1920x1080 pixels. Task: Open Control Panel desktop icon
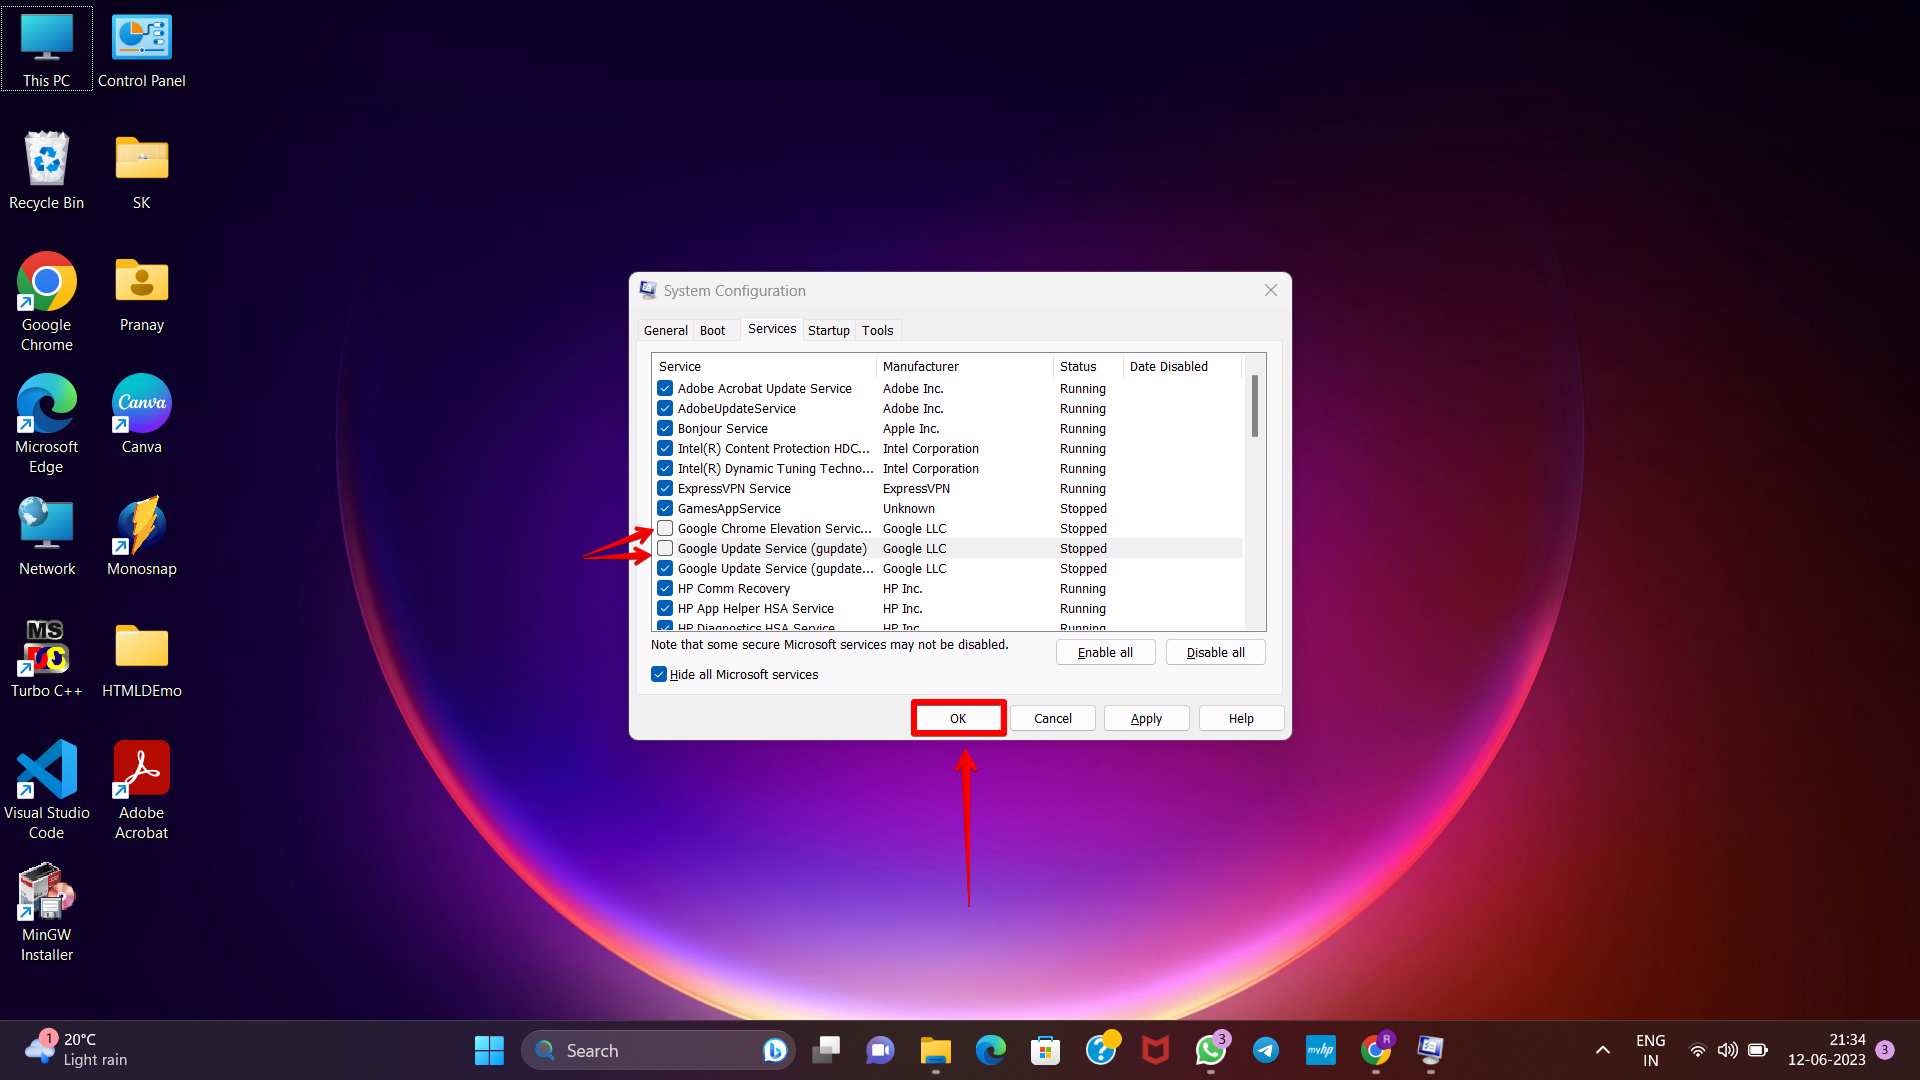click(x=142, y=48)
